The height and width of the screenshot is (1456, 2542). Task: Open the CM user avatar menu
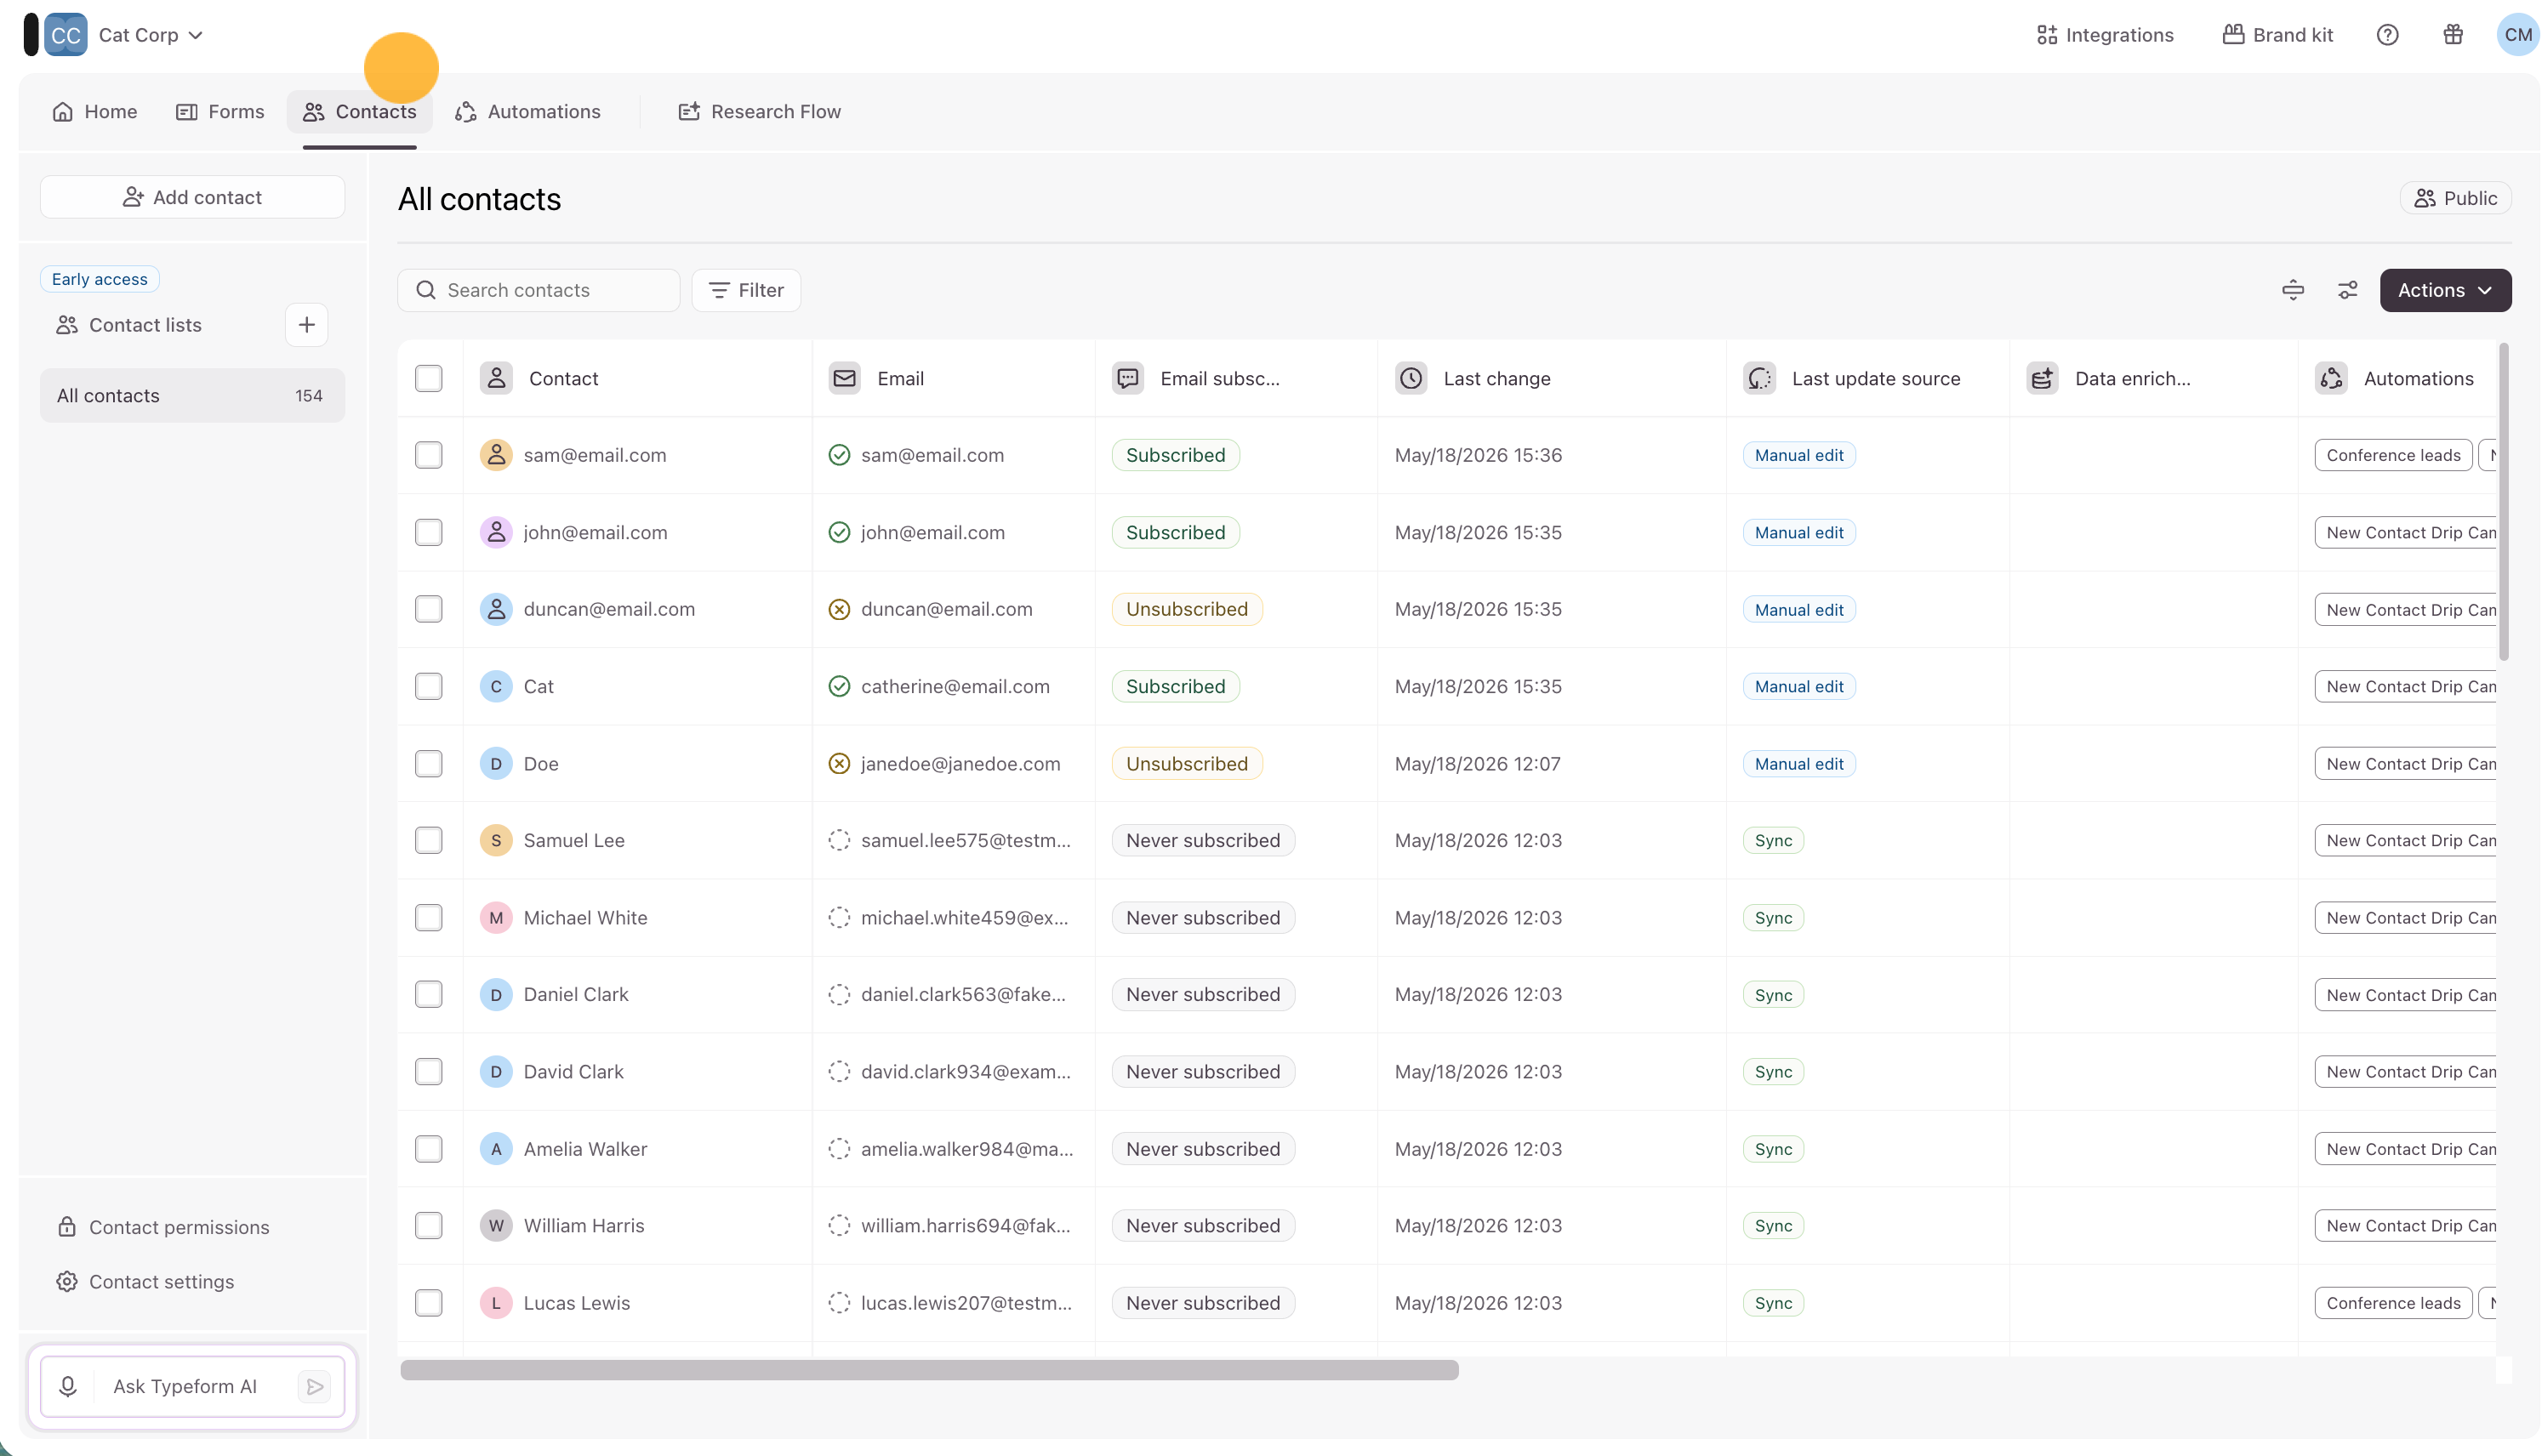tap(2518, 35)
